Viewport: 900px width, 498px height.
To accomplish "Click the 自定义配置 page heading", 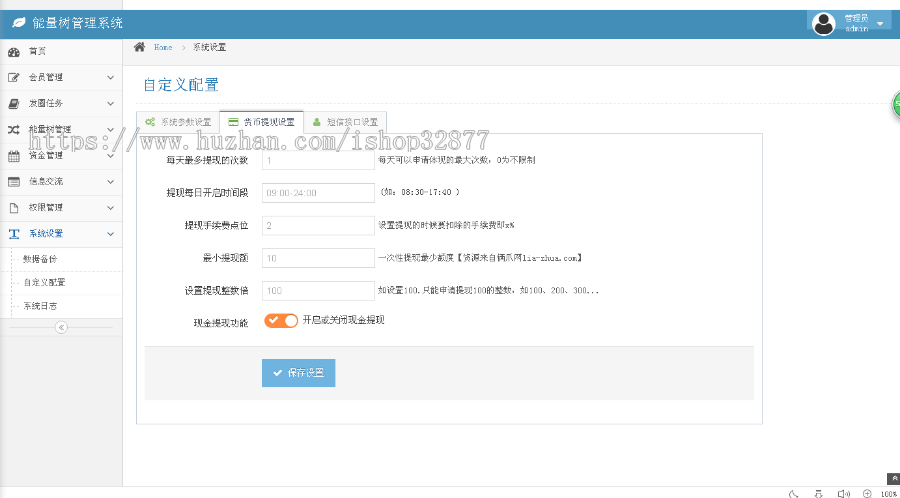I will [181, 85].
